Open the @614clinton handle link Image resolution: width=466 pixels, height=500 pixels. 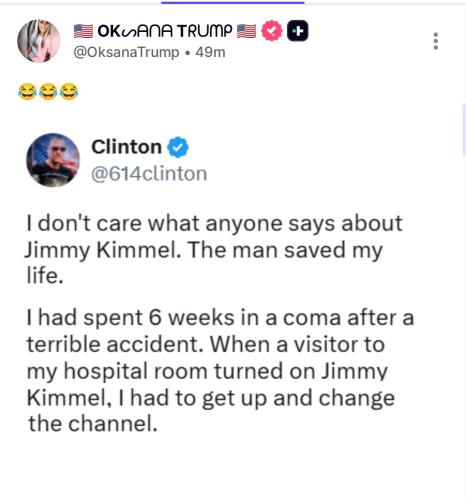click(x=149, y=174)
